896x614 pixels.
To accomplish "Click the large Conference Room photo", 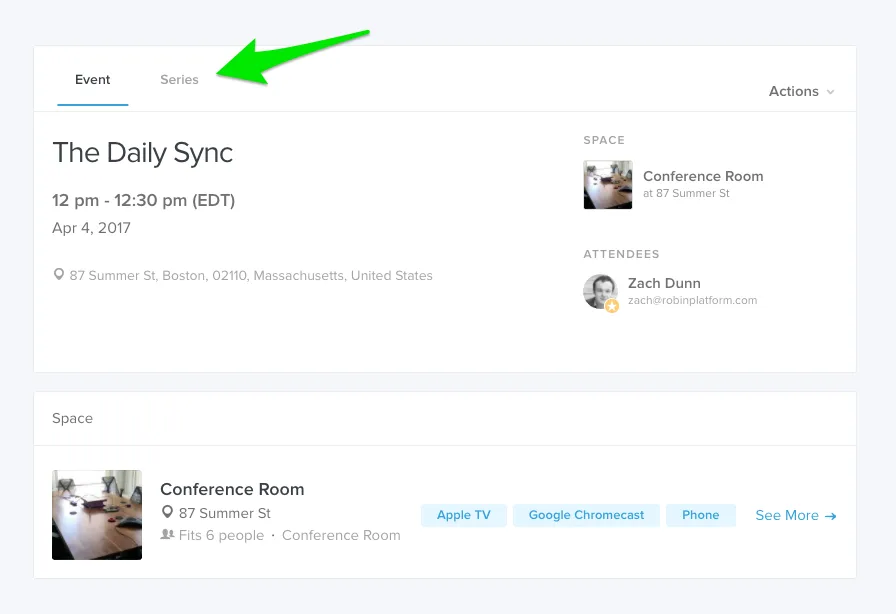I will [97, 515].
